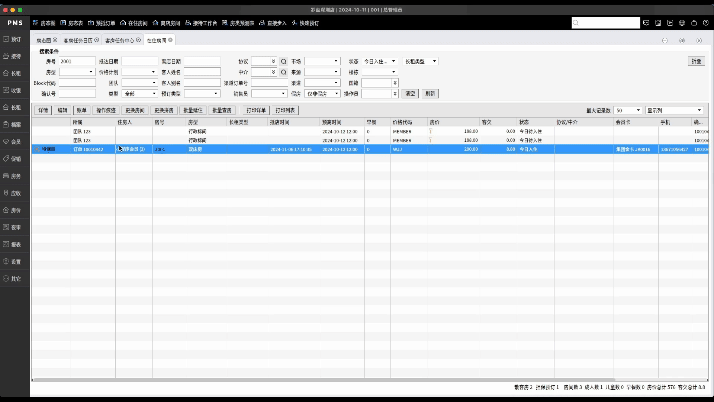This screenshot has width=714, height=402.
Task: Open 预订订单 in the top toolbar
Action: pyautogui.click(x=102, y=23)
